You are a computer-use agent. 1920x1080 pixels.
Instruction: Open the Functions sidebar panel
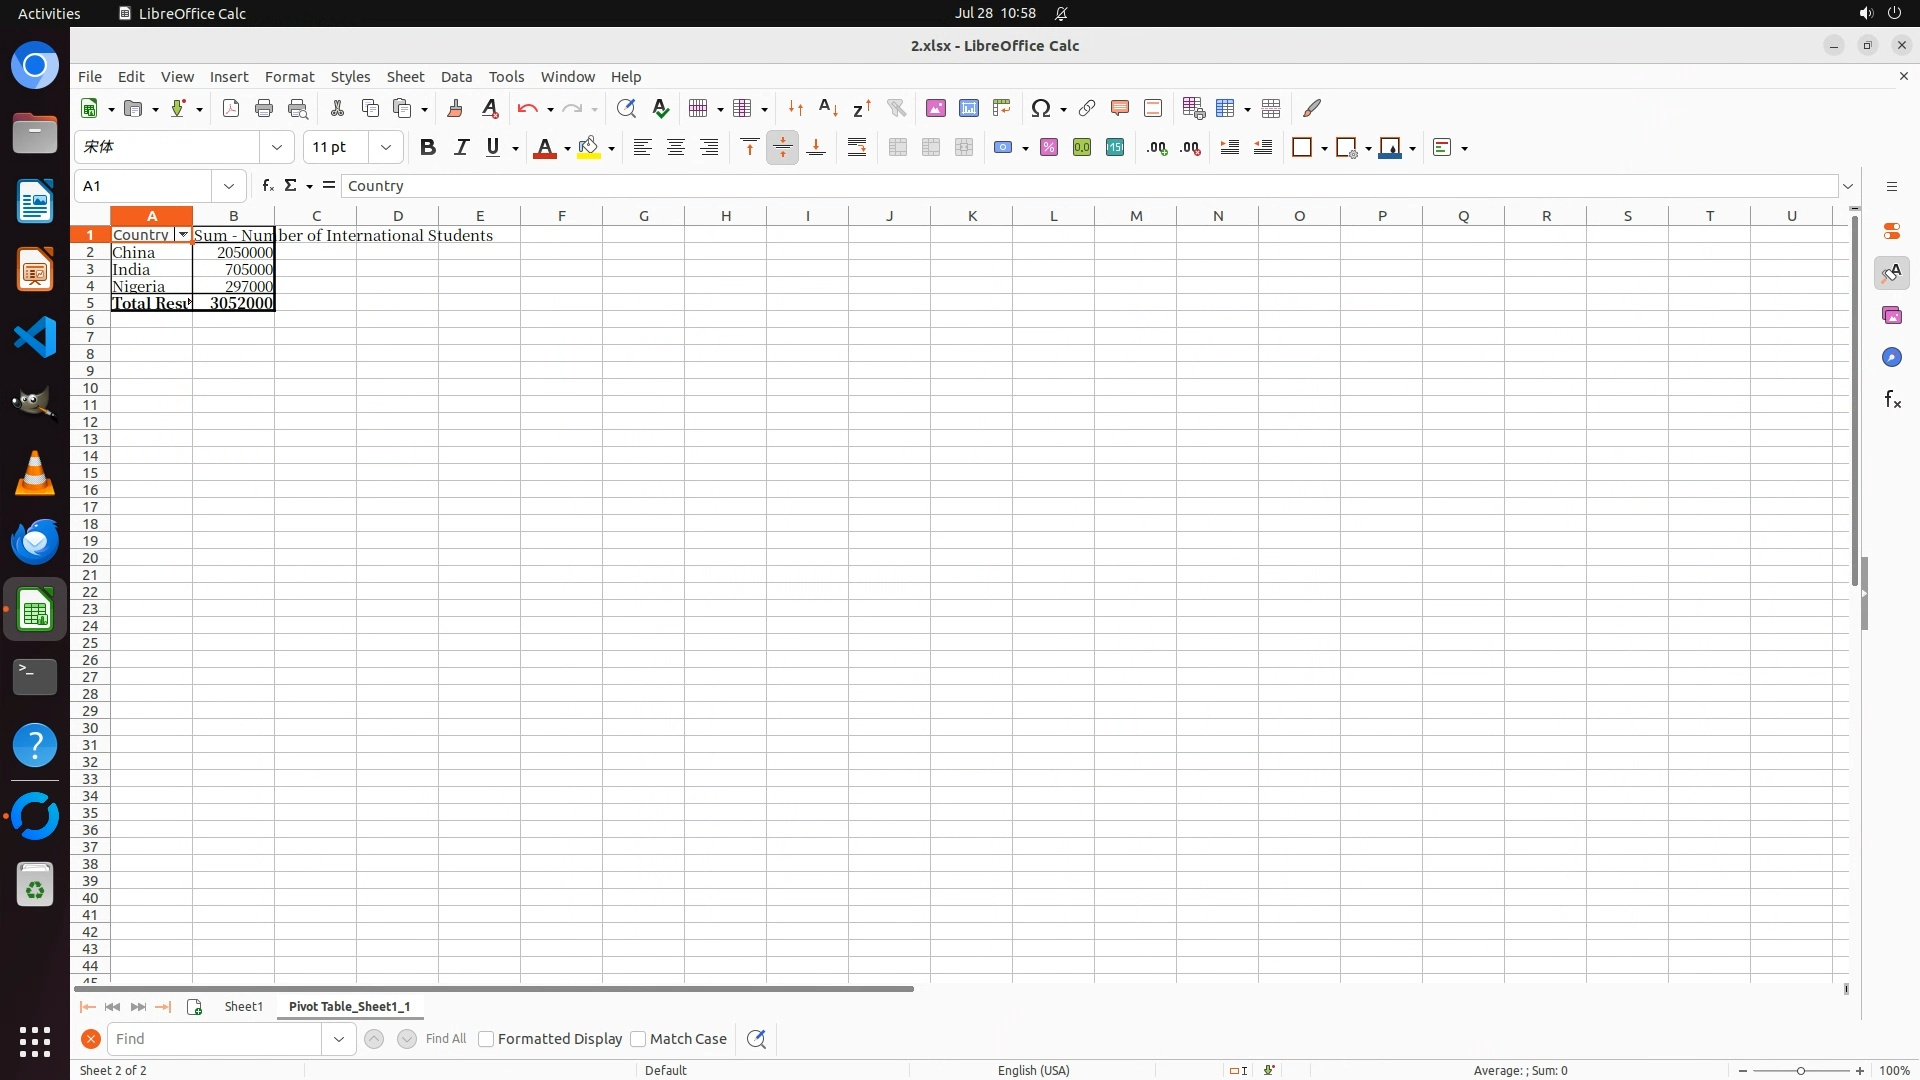(1891, 400)
